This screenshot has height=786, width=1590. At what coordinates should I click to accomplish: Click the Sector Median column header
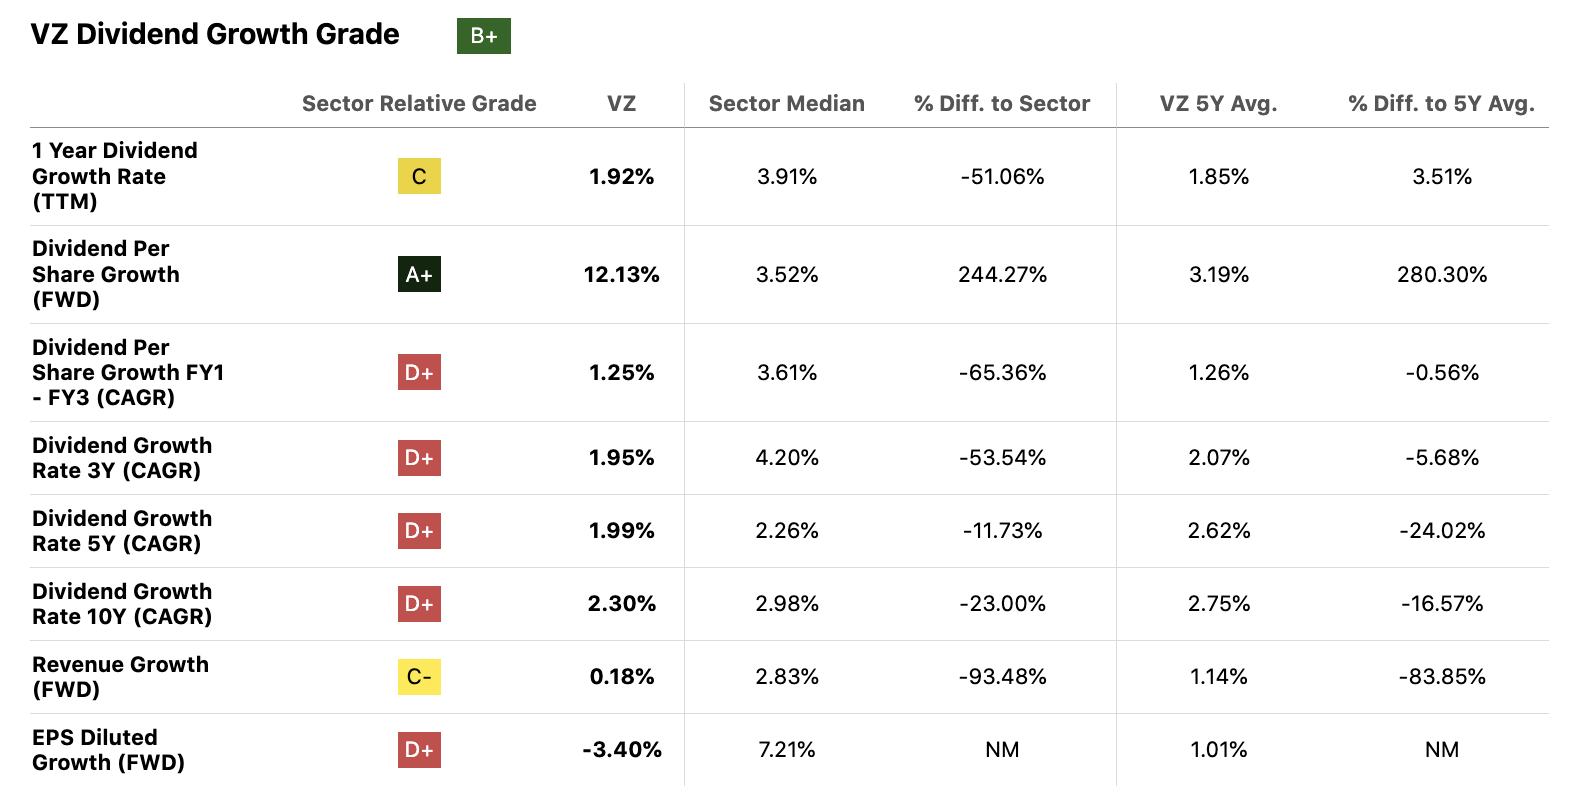[x=786, y=104]
